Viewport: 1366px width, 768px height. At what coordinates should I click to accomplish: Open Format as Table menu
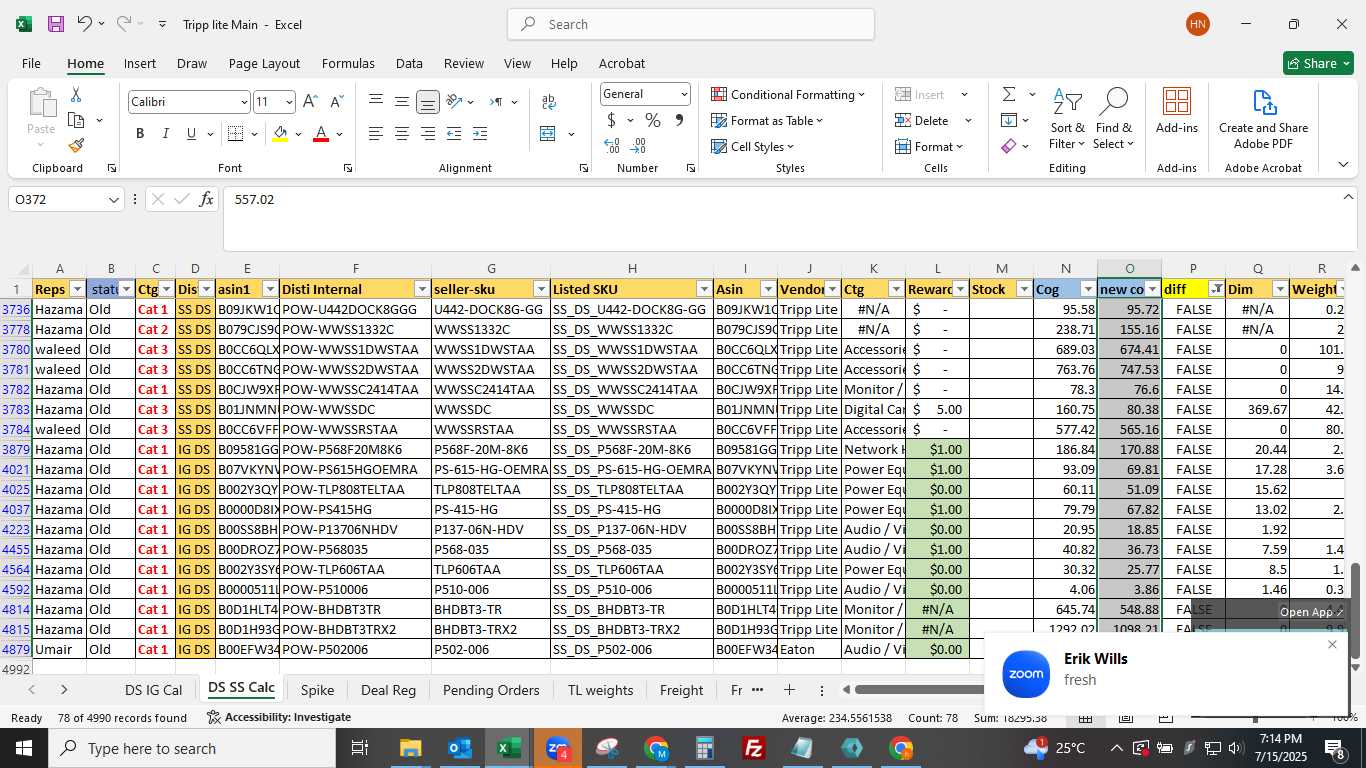click(x=767, y=120)
